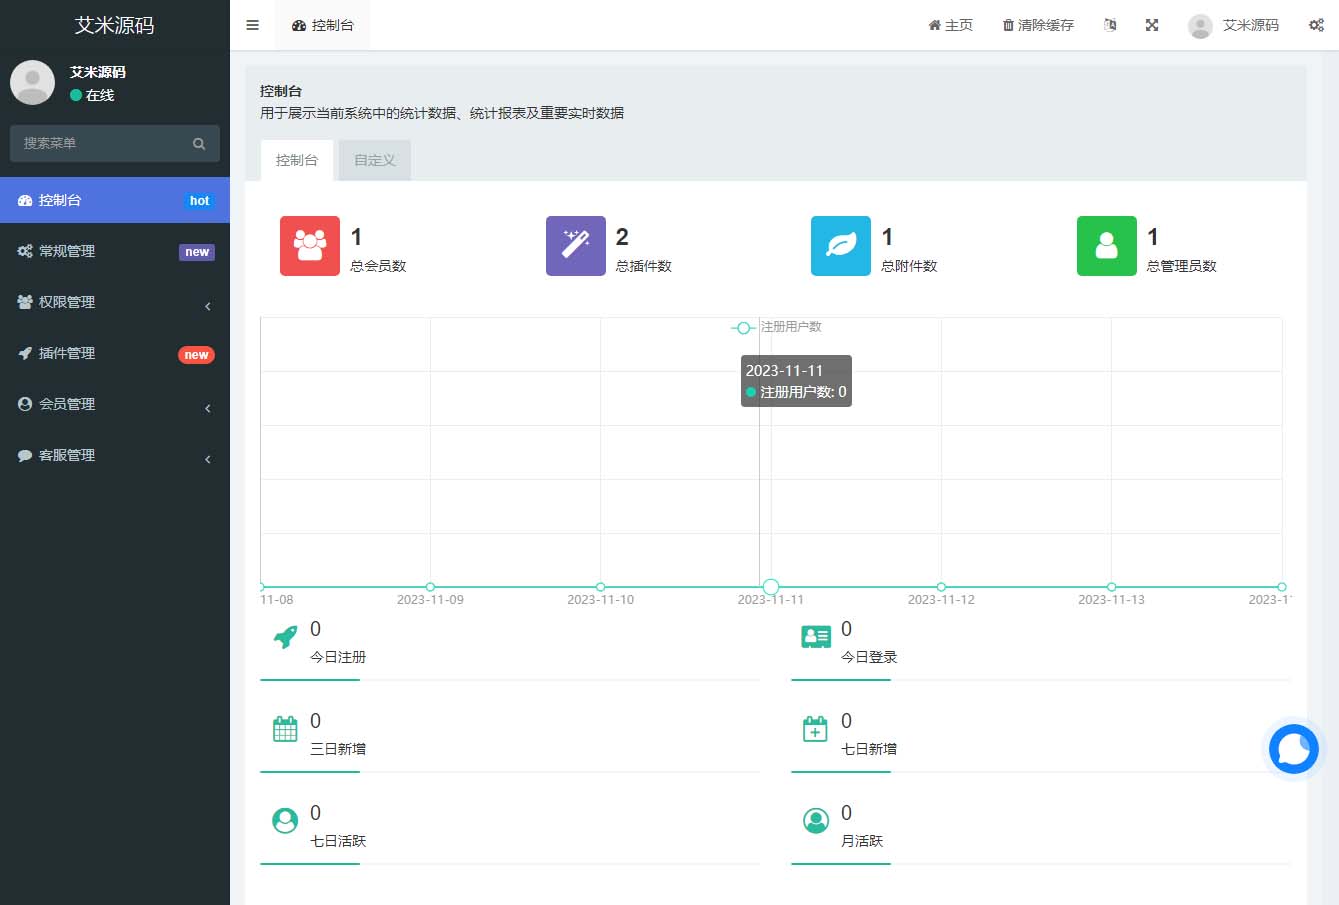
Task: Click the red 总会员数 members icon
Action: (309, 245)
